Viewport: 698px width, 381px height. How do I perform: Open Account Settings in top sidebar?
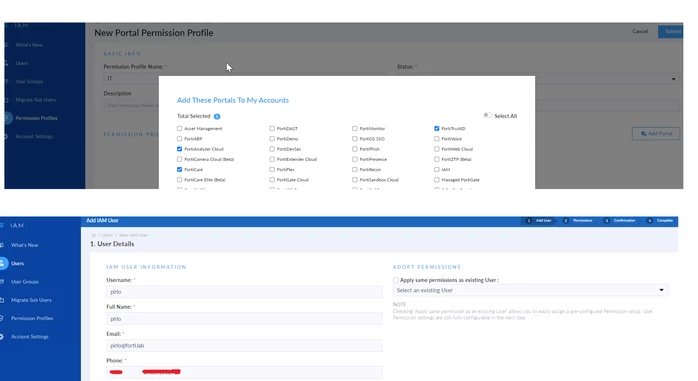click(x=34, y=136)
